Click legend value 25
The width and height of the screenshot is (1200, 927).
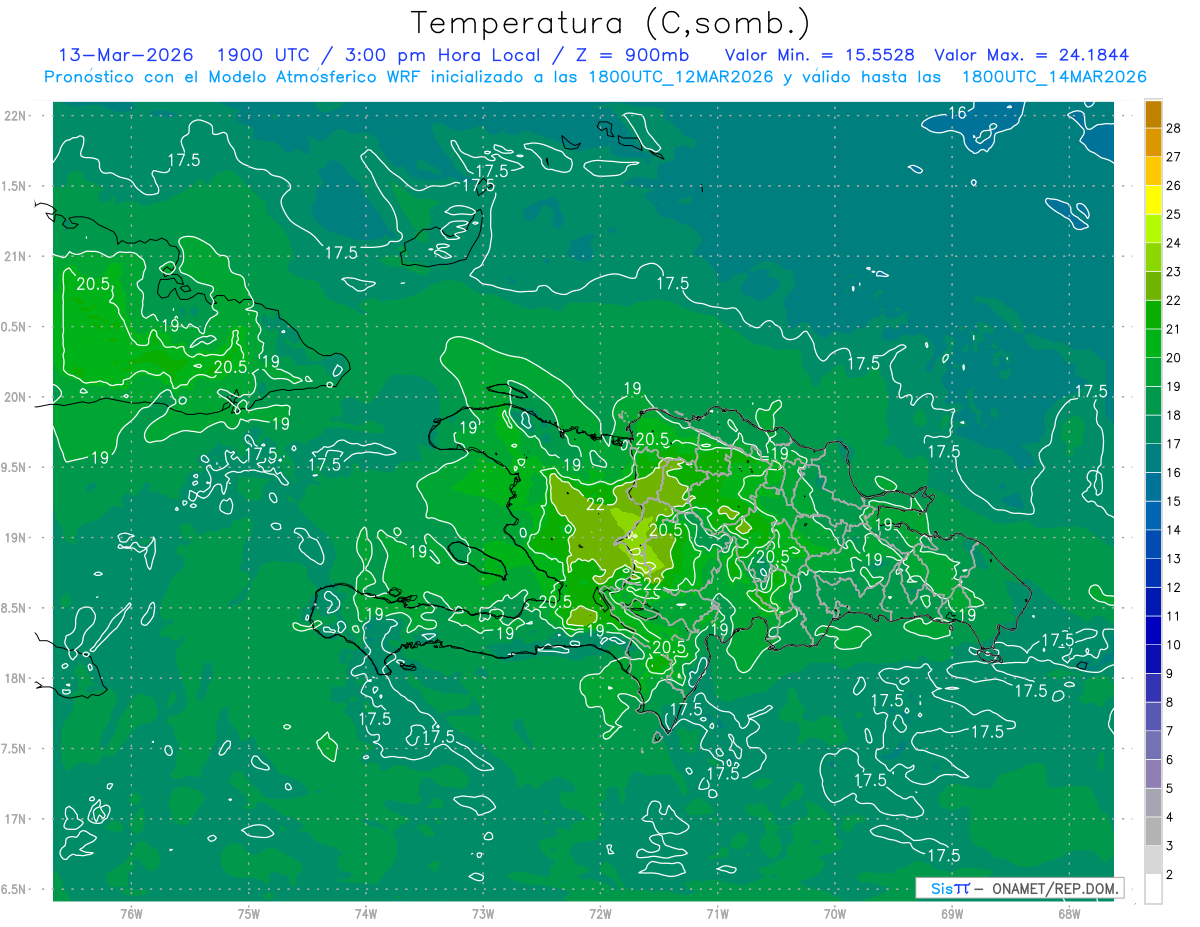(x=1174, y=214)
